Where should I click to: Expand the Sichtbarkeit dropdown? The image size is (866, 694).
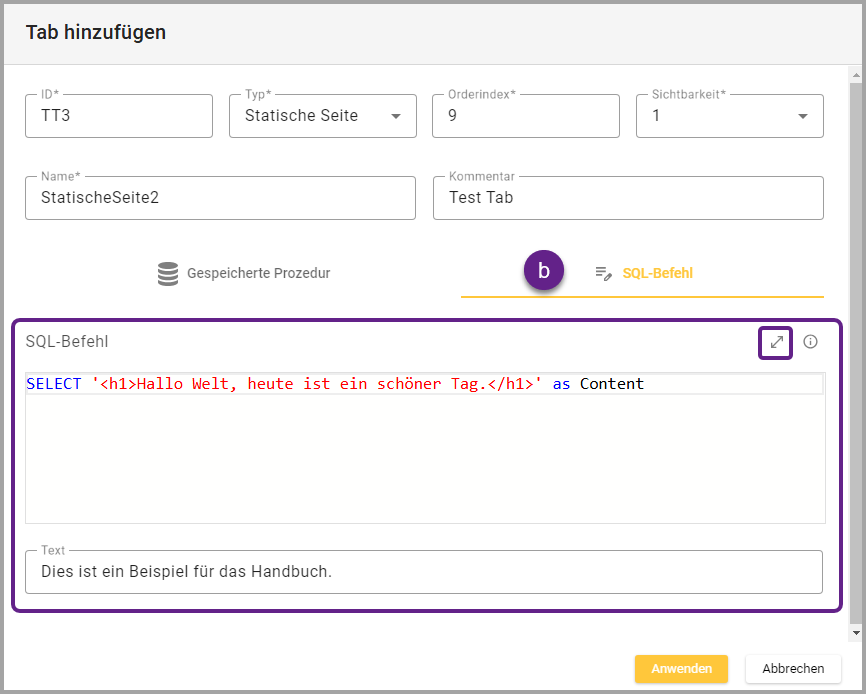point(802,116)
